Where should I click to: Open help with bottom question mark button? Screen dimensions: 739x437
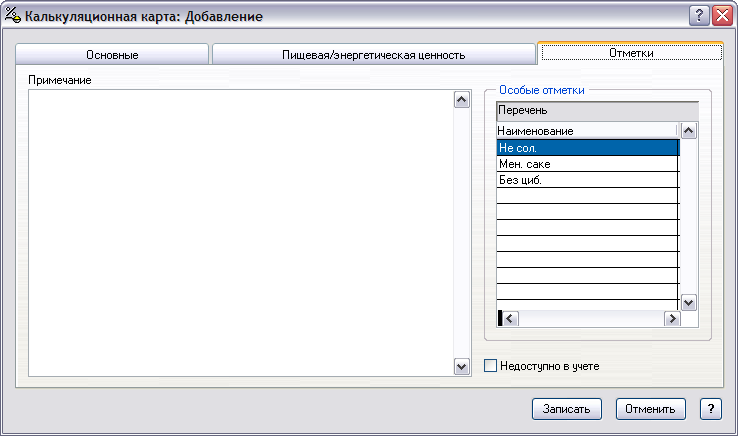[711, 409]
